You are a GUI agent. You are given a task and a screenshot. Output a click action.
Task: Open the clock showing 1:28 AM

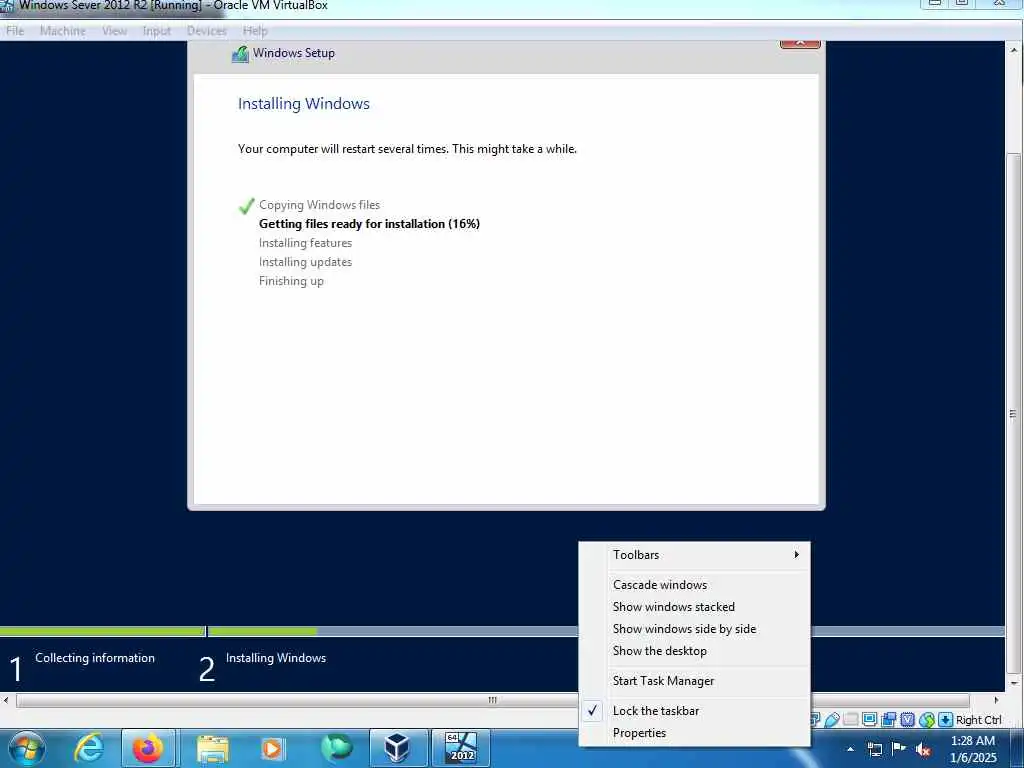coord(973,749)
